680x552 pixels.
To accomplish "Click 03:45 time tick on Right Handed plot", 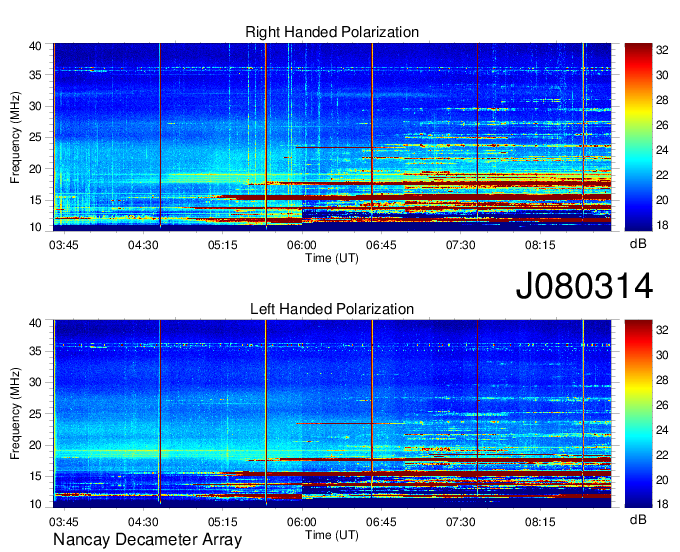I will click(x=64, y=245).
